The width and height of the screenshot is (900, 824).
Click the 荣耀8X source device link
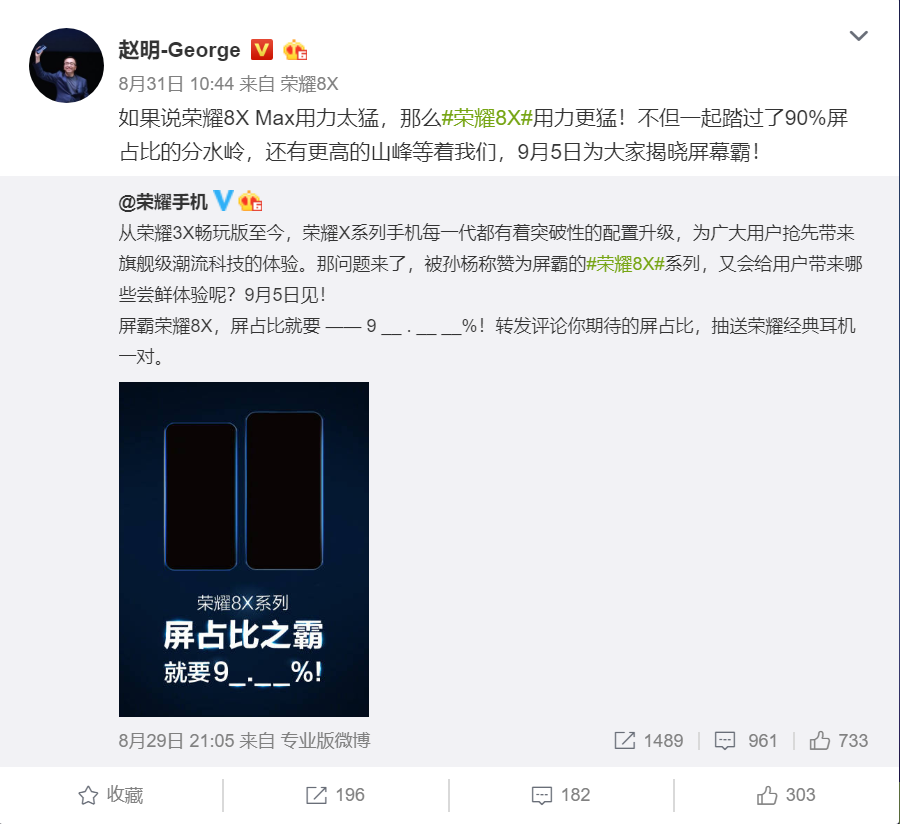pos(309,84)
